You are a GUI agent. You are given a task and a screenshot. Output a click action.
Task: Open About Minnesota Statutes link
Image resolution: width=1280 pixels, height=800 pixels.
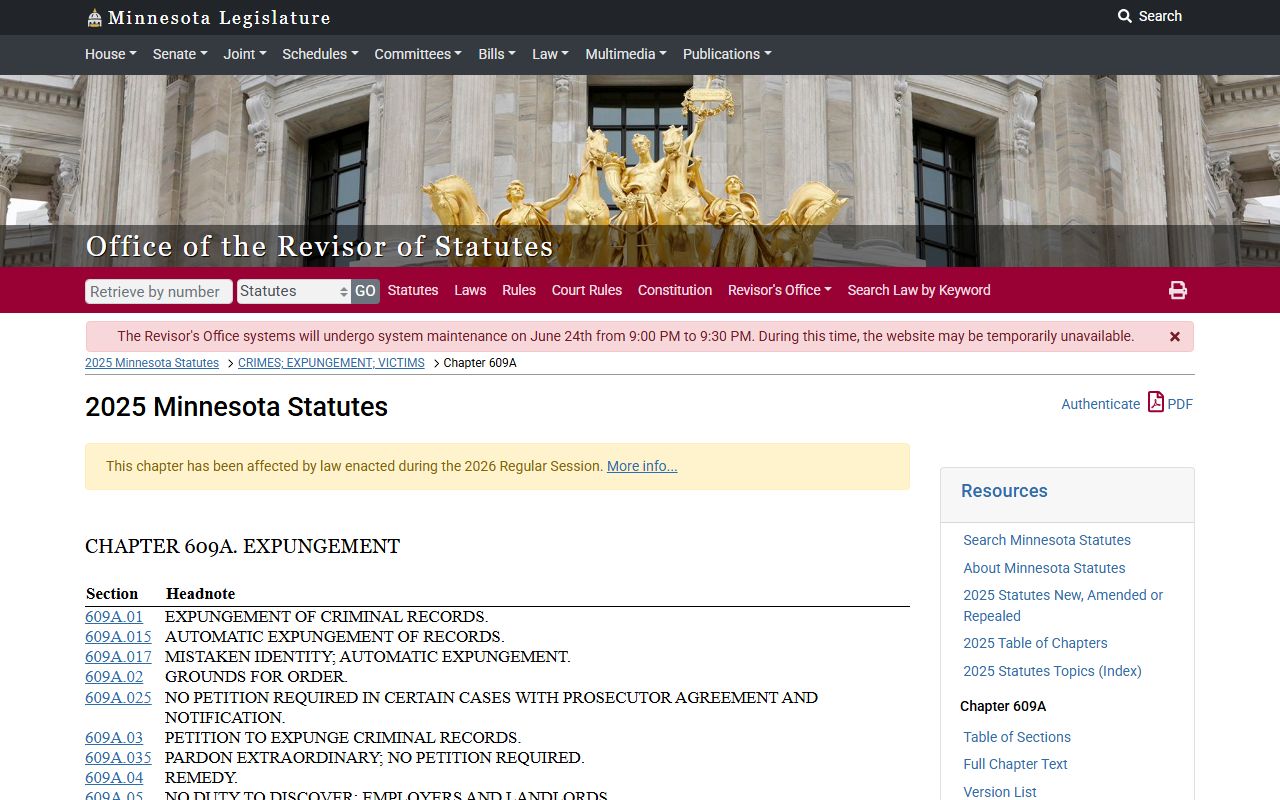pos(1044,568)
